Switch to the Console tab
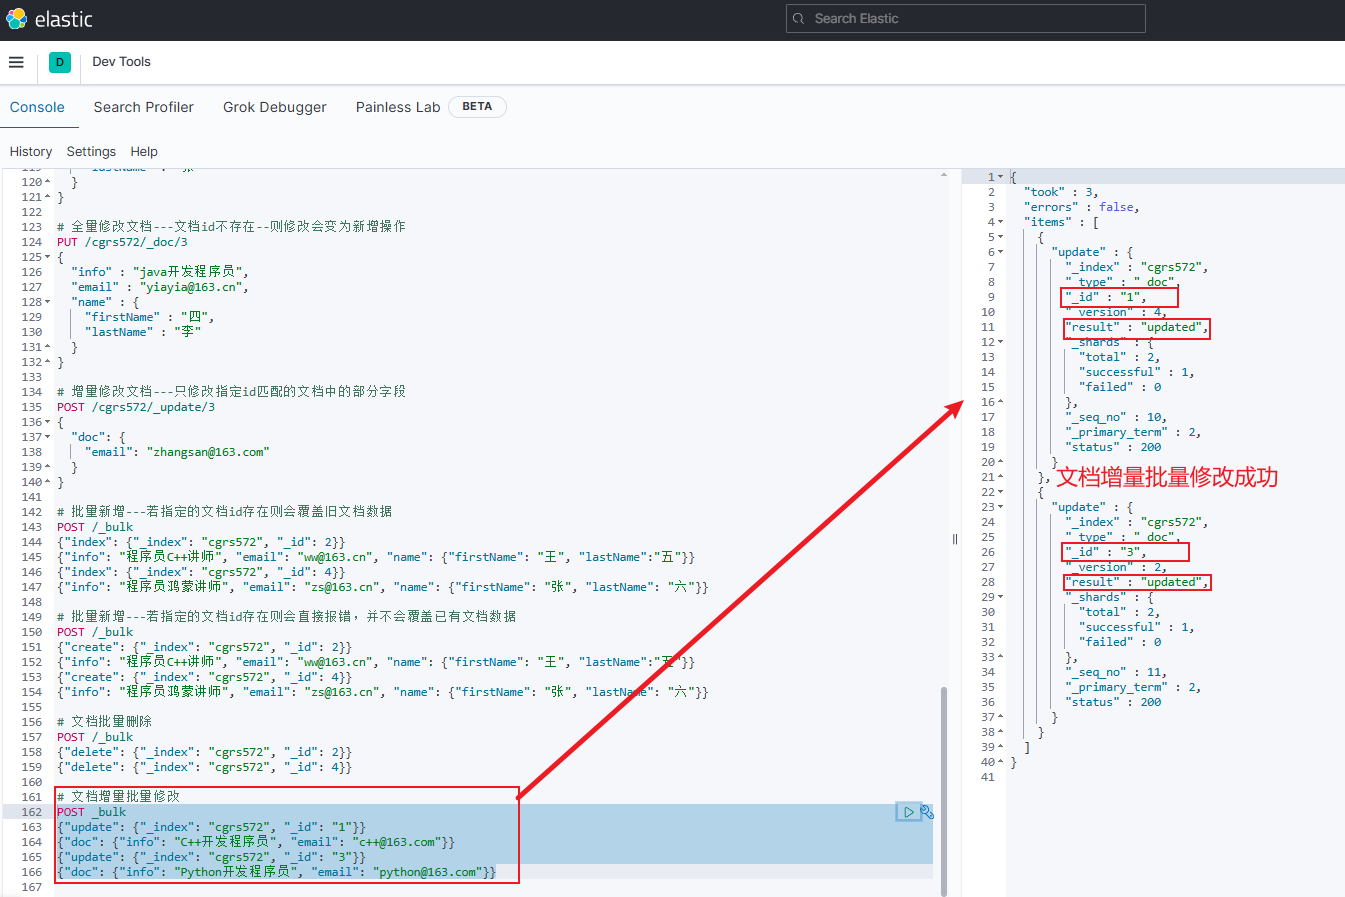 click(x=37, y=107)
